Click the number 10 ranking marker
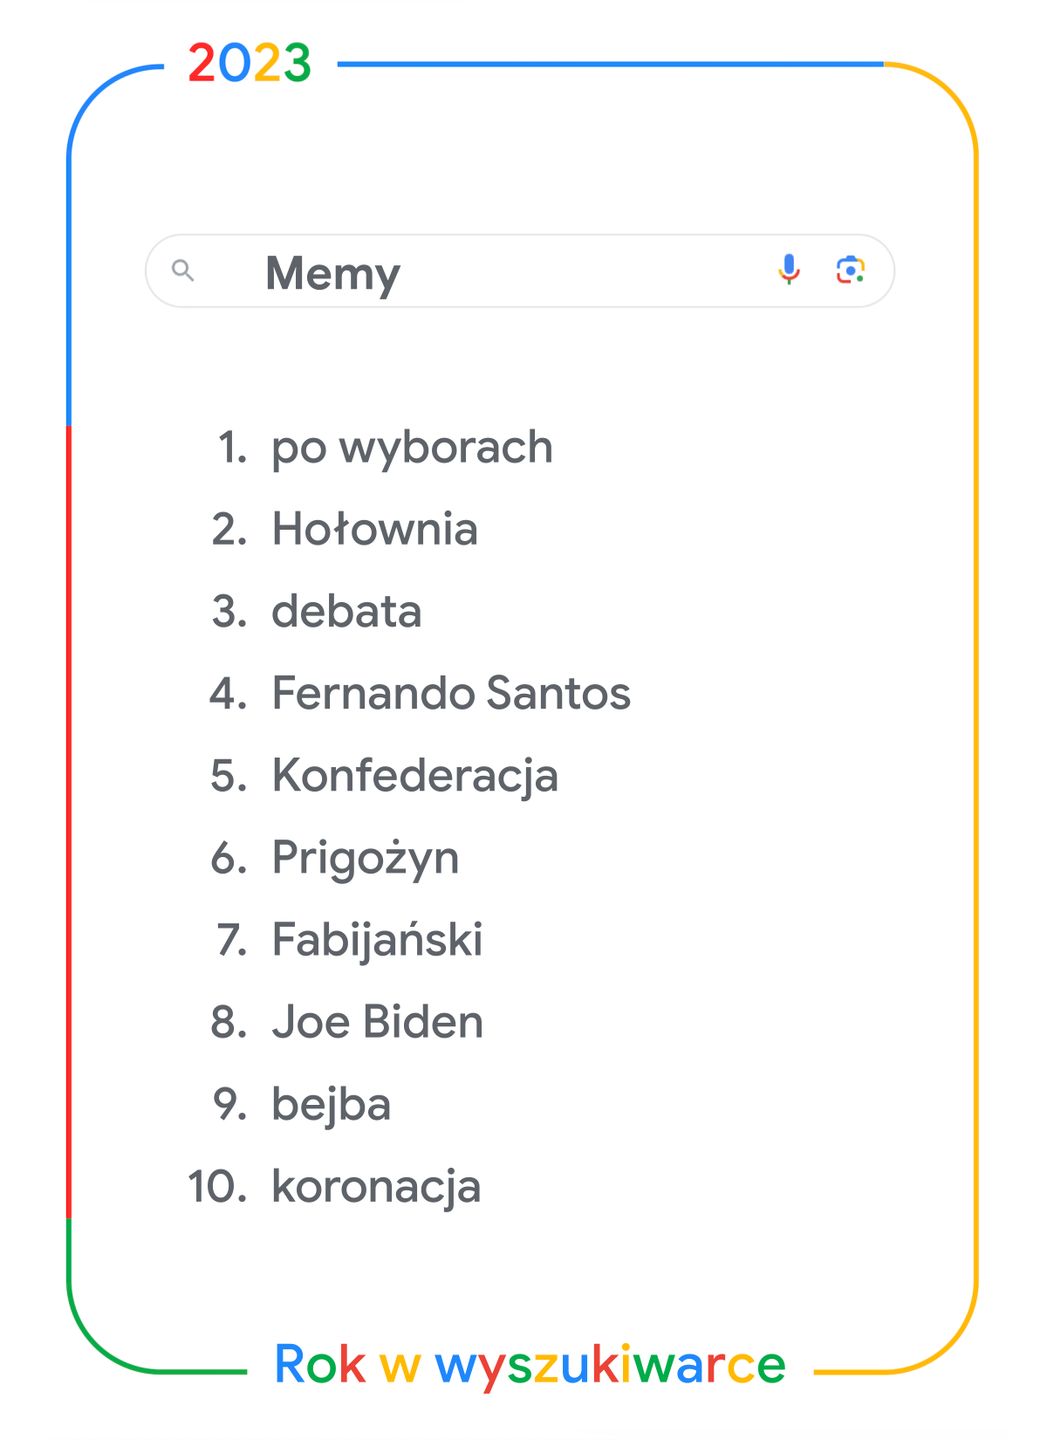 [217, 1188]
